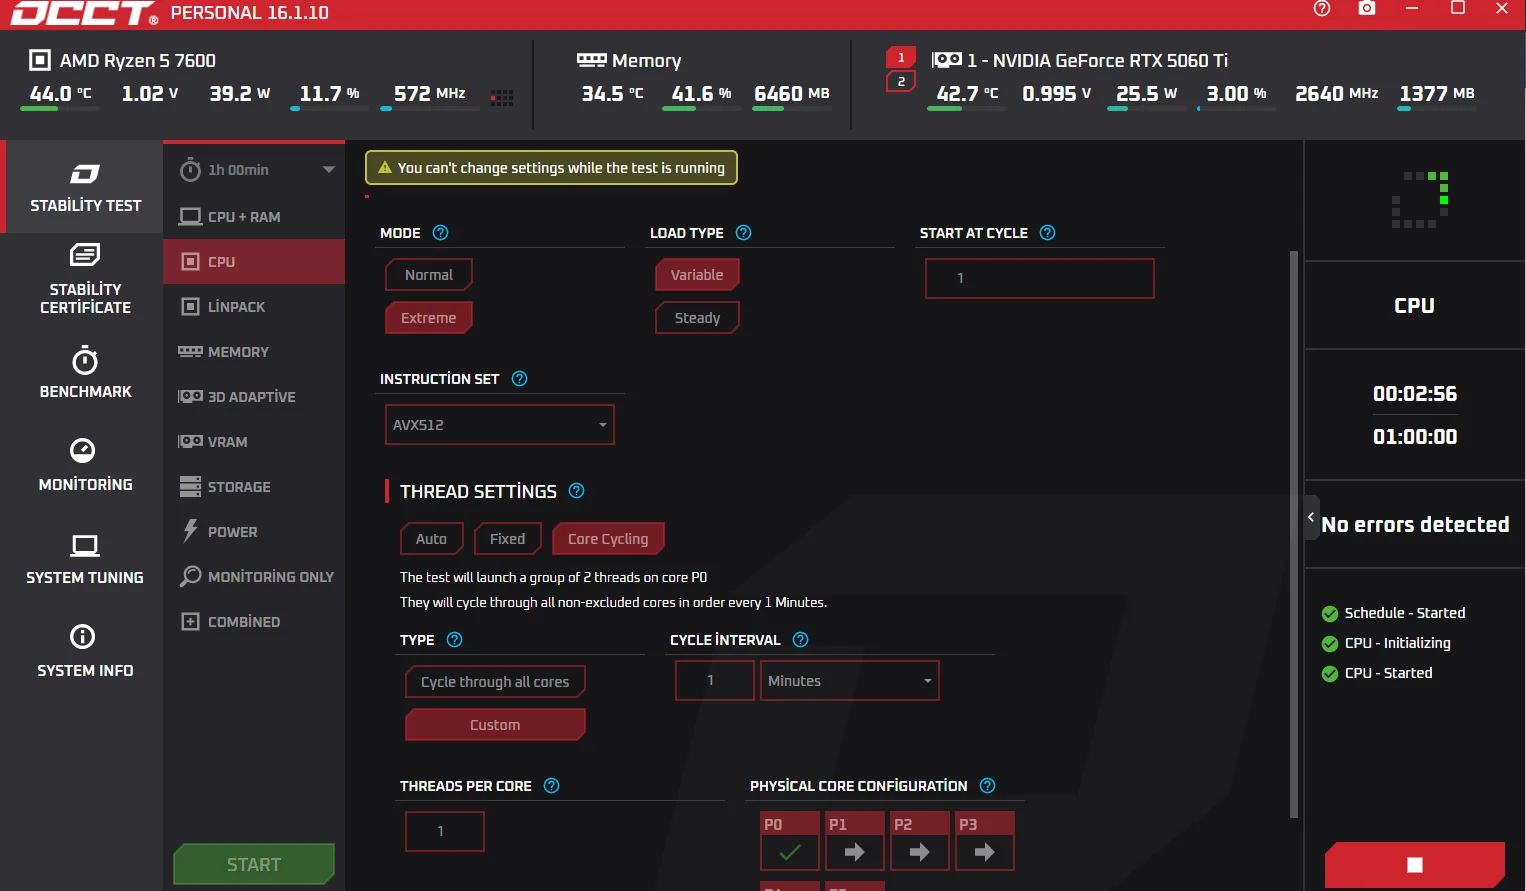Take a screenshot with camera icon

click(1366, 8)
